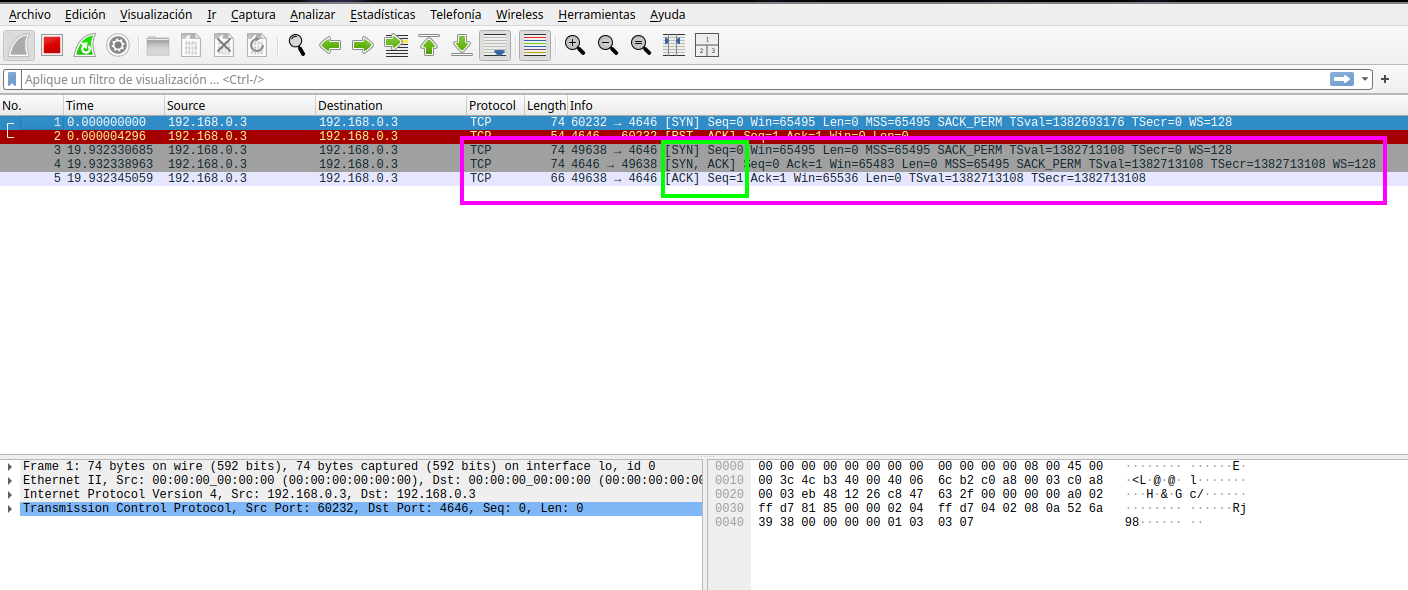
Task: Select packet 4 SYN, ACK row
Action: (704, 164)
